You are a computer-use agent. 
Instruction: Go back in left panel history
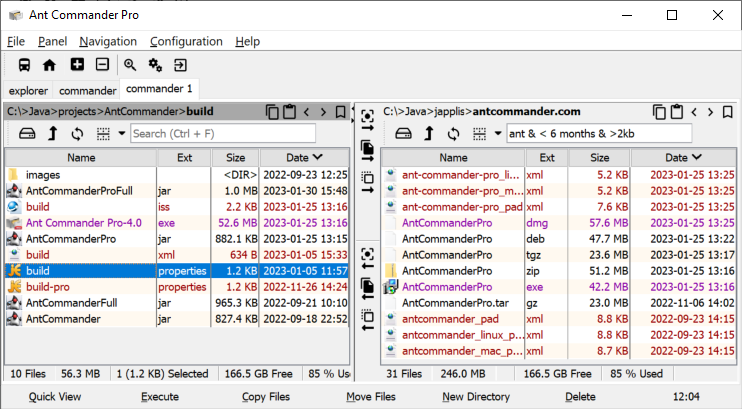[x=307, y=112]
